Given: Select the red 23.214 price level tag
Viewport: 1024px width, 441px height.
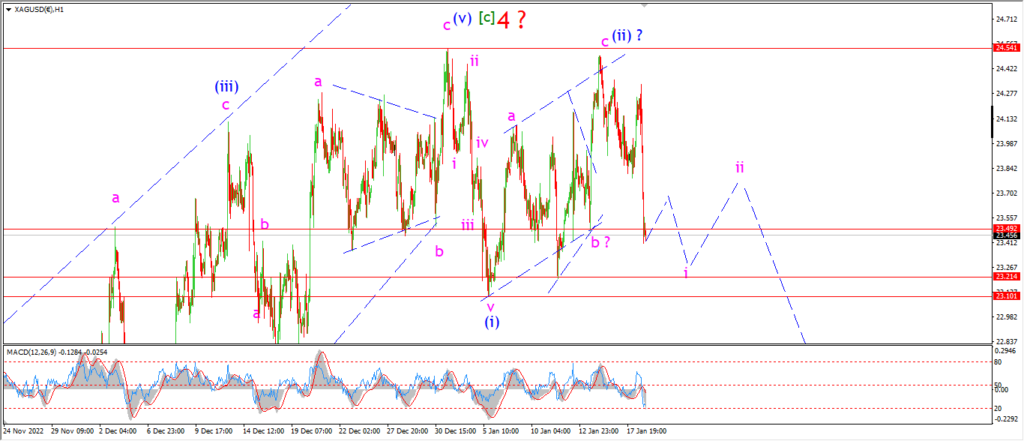Looking at the screenshot, I should pyautogui.click(x=1004, y=276).
